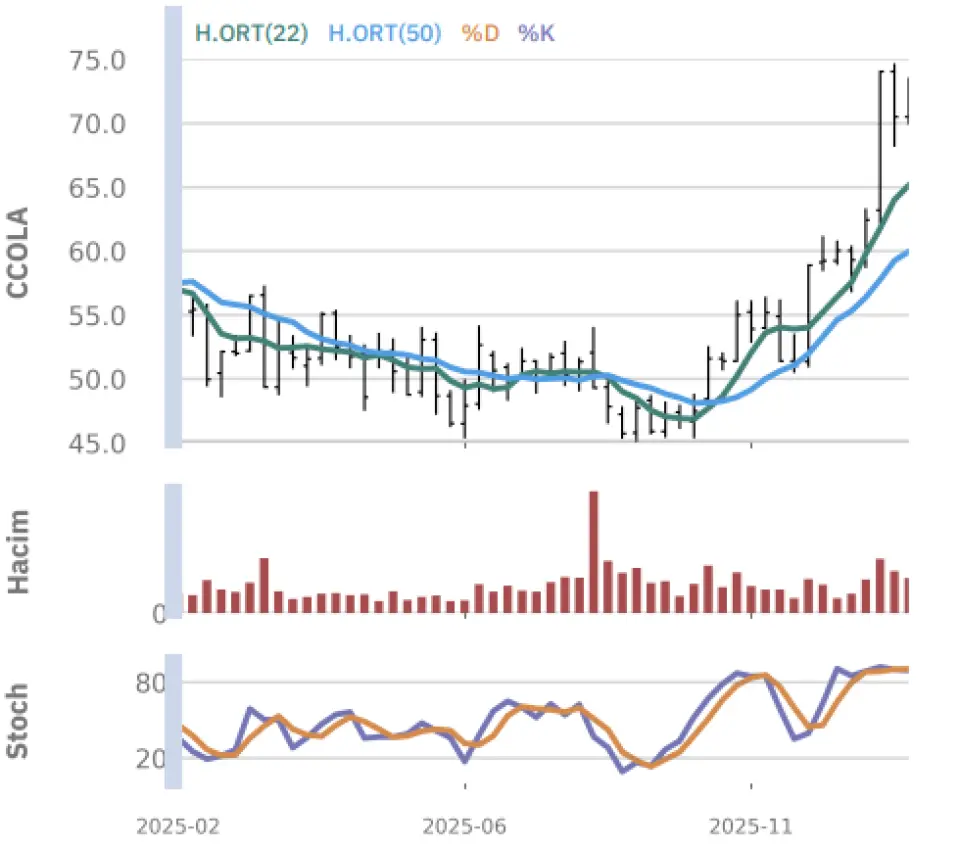This screenshot has height=848, width=960.
Task: Select the Hacim panel title
Action: tap(18, 551)
